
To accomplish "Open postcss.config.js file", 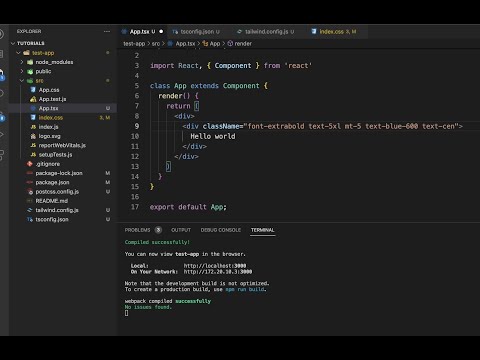I will pyautogui.click(x=57, y=192).
